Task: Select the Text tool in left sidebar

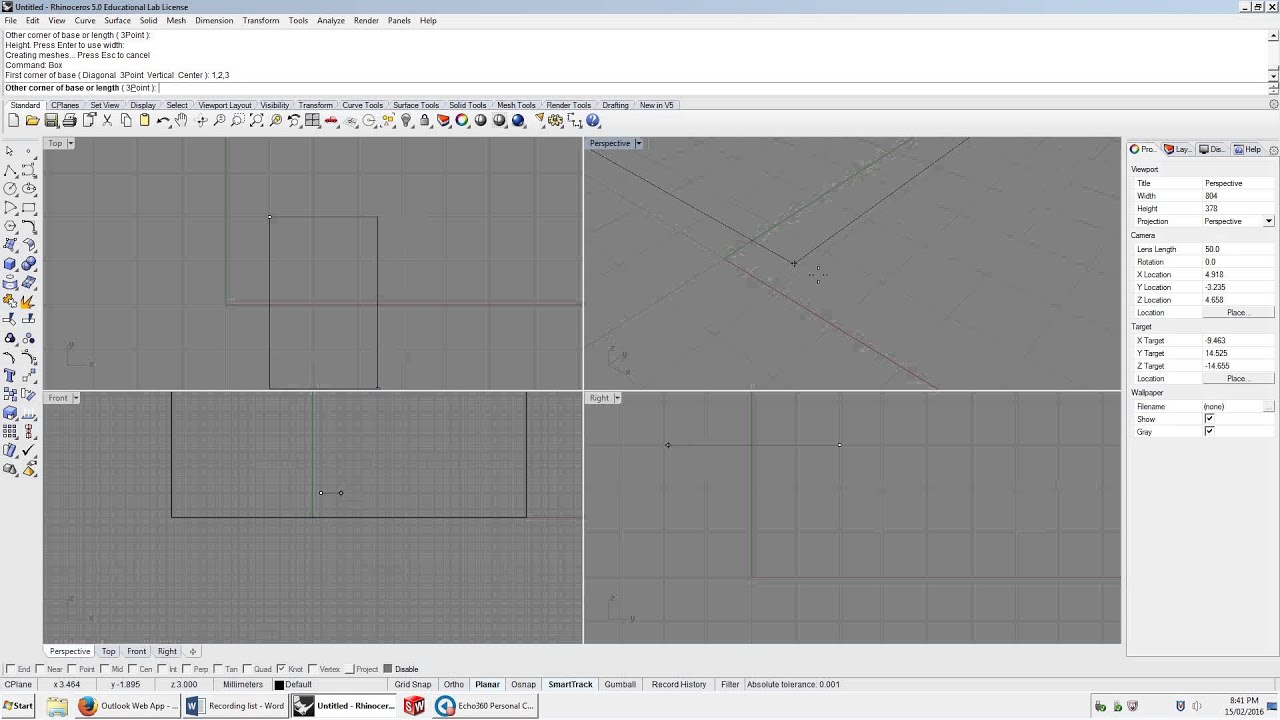Action: [10, 376]
